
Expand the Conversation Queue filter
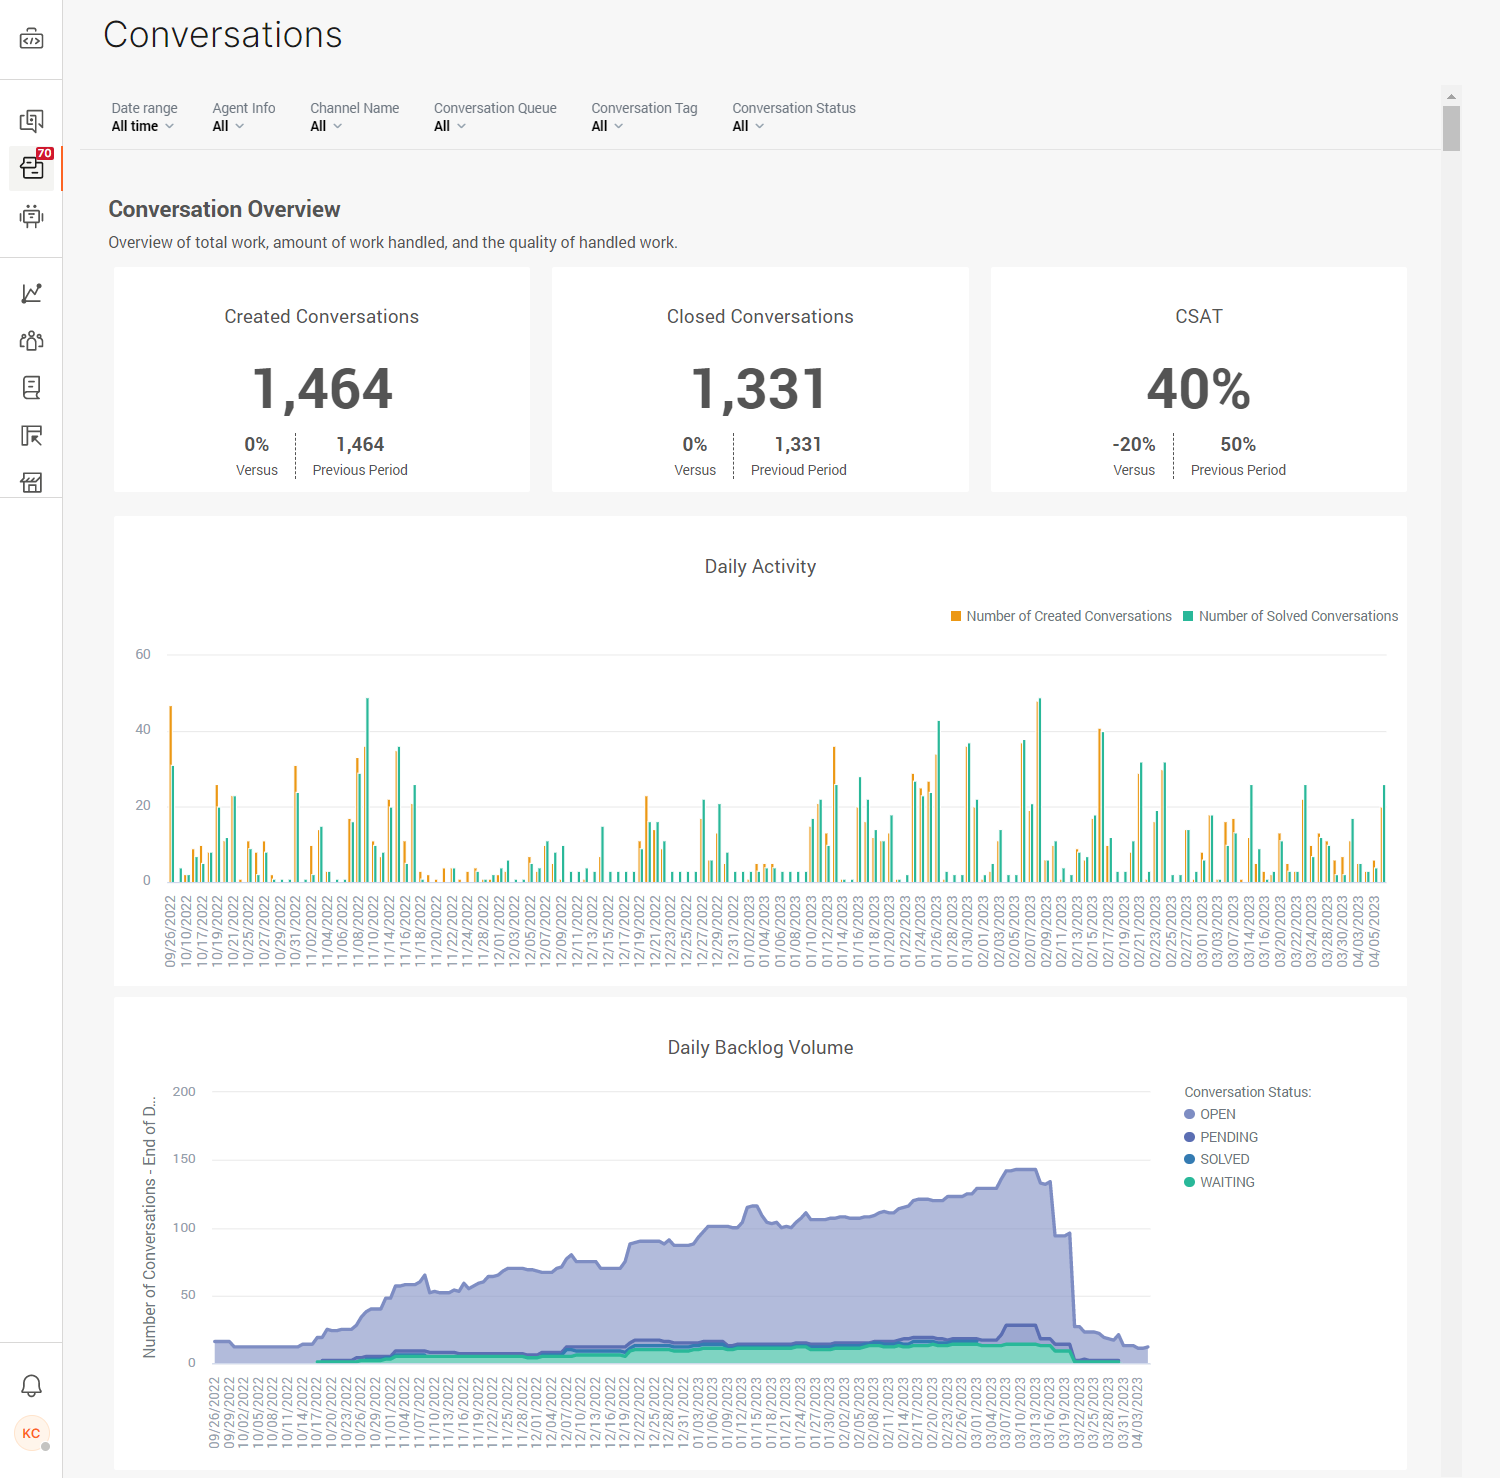[449, 126]
